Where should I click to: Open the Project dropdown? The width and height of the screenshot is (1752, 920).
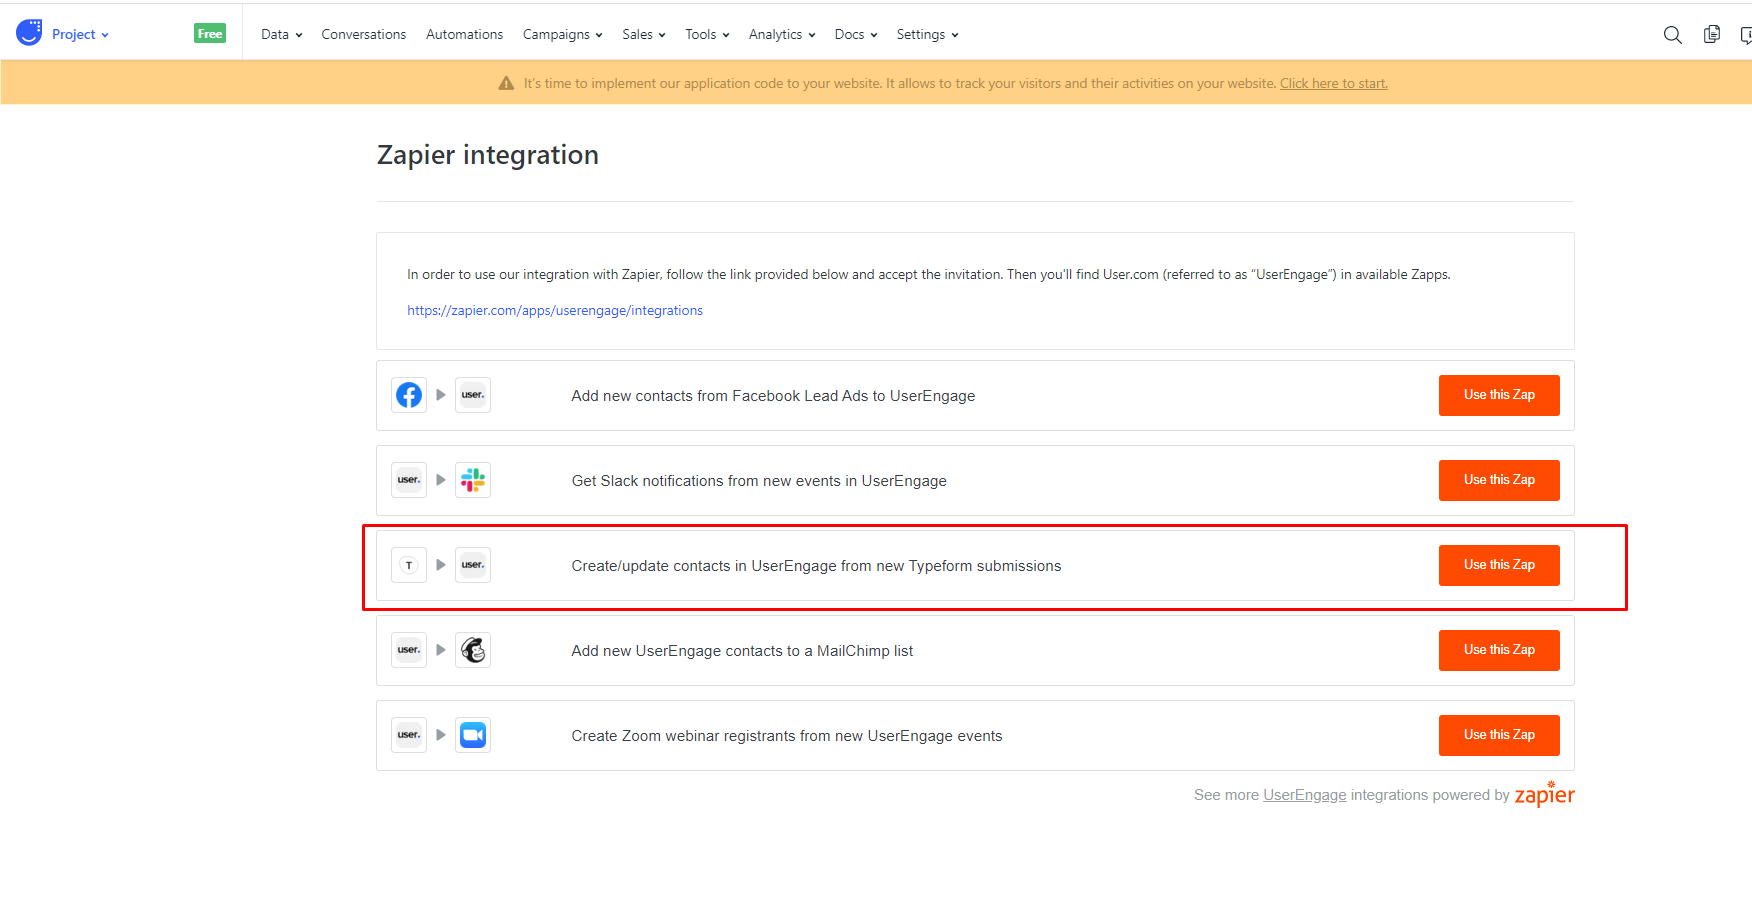point(80,34)
